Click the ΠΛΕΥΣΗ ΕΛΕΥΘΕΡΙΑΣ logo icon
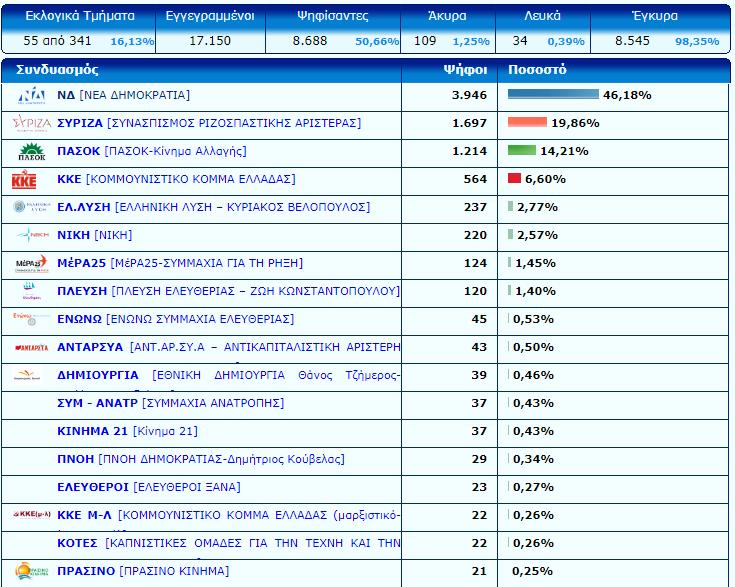Screen dimensions: 735x587 [30, 292]
